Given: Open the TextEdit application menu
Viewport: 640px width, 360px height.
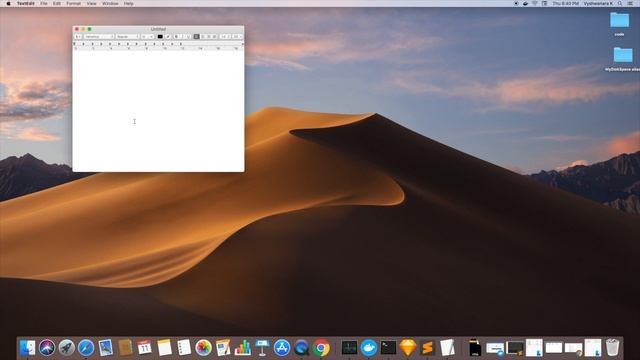Looking at the screenshot, I should click(x=26, y=3).
